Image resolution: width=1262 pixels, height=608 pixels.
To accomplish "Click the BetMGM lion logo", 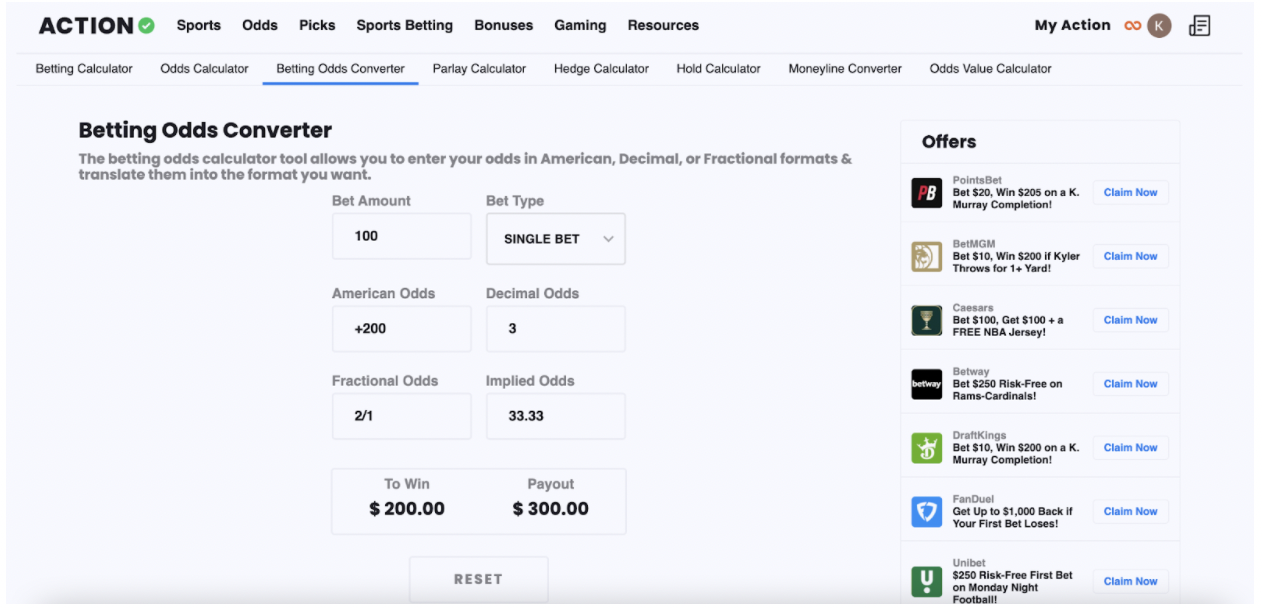I will point(927,257).
